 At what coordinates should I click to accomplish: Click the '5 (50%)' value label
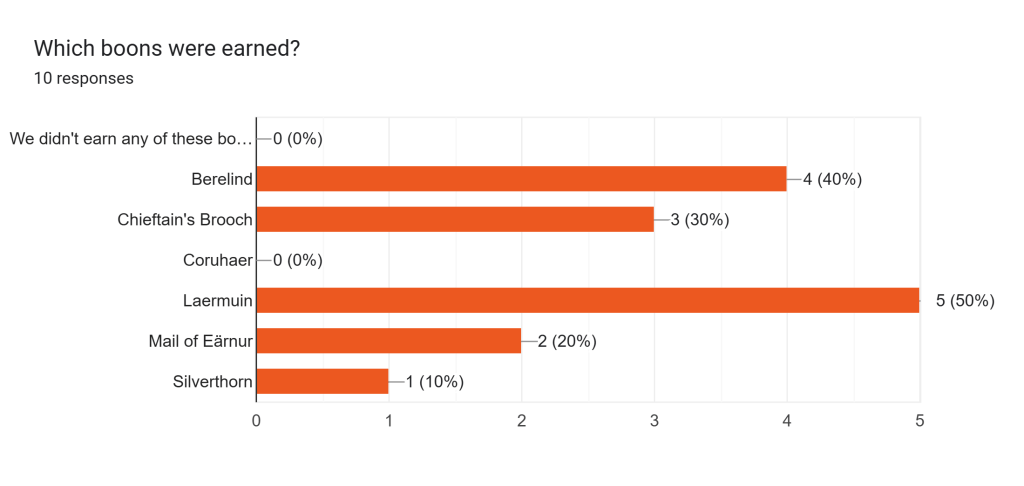pos(965,300)
